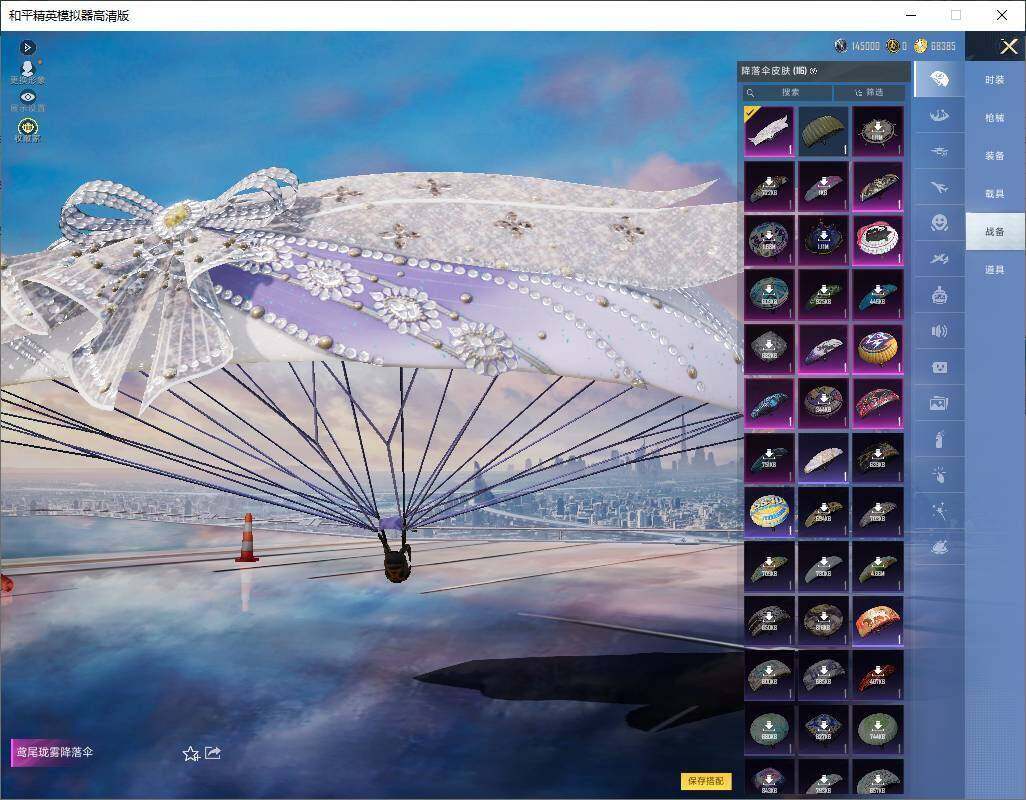This screenshot has width=1026, height=800.
Task: Open the 收藏家 collector badge icon
Action: (x=27, y=130)
